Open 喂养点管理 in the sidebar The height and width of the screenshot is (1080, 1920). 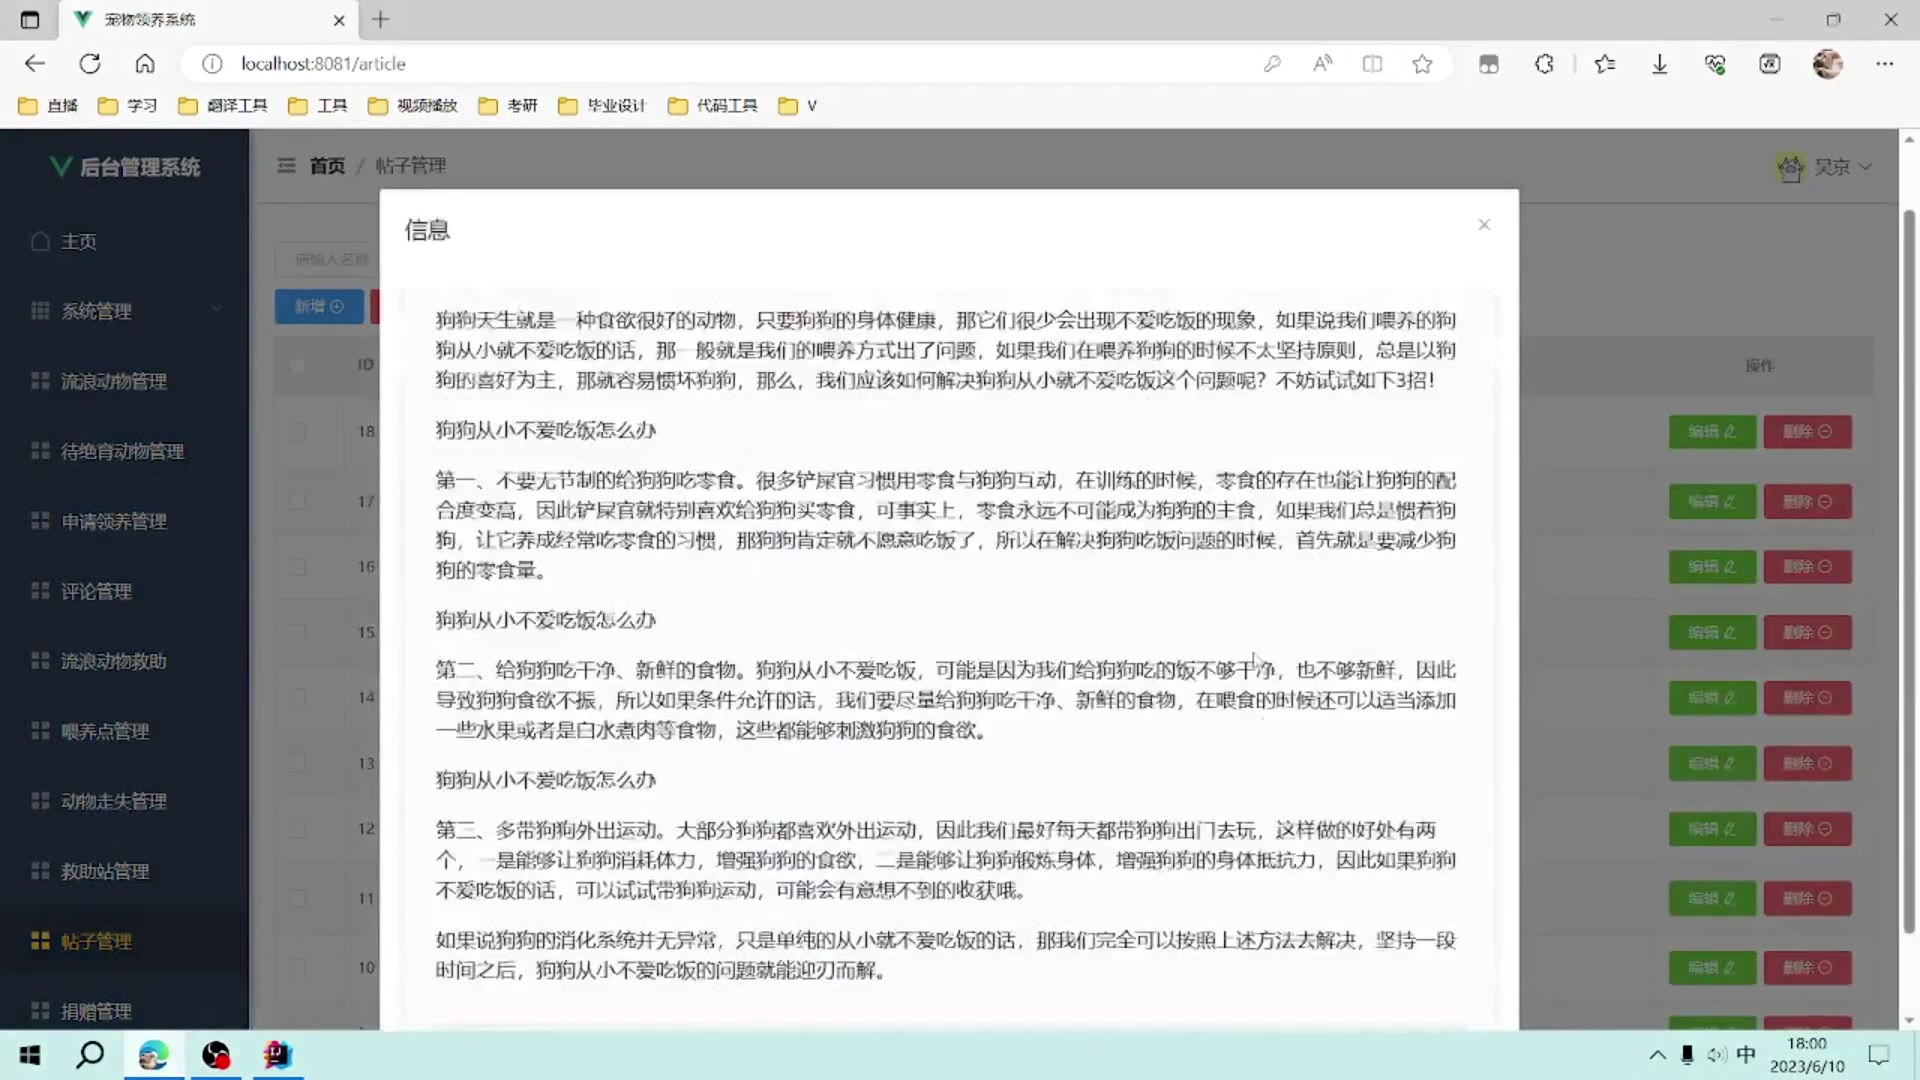pyautogui.click(x=124, y=732)
